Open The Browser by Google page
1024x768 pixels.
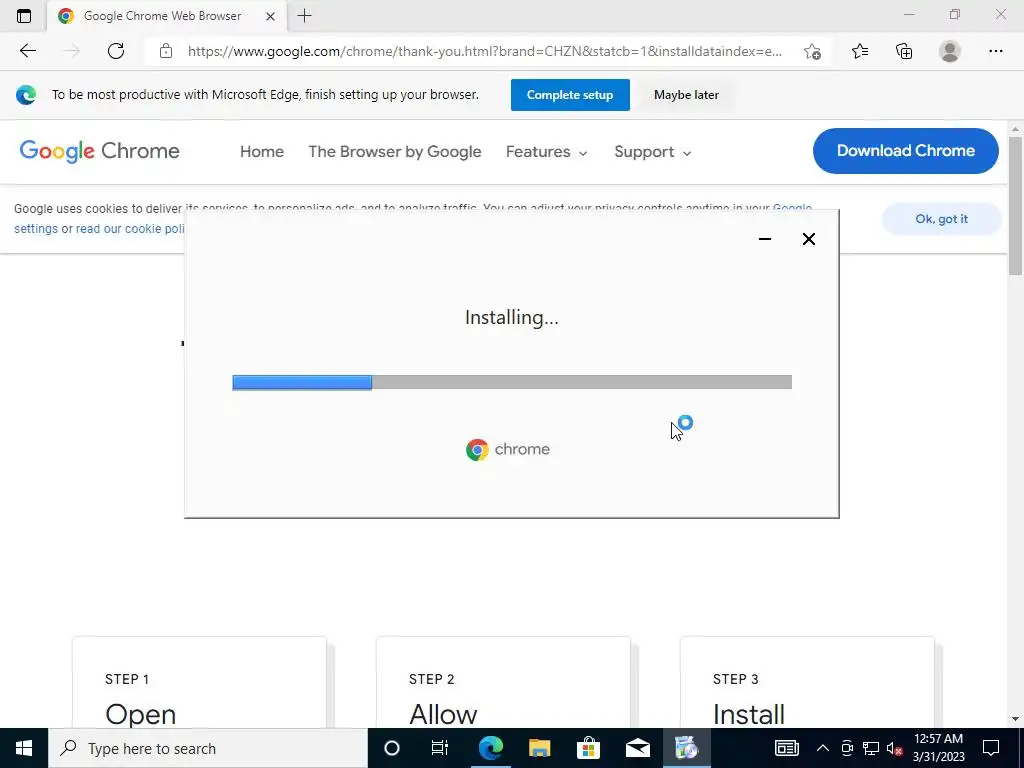(394, 152)
